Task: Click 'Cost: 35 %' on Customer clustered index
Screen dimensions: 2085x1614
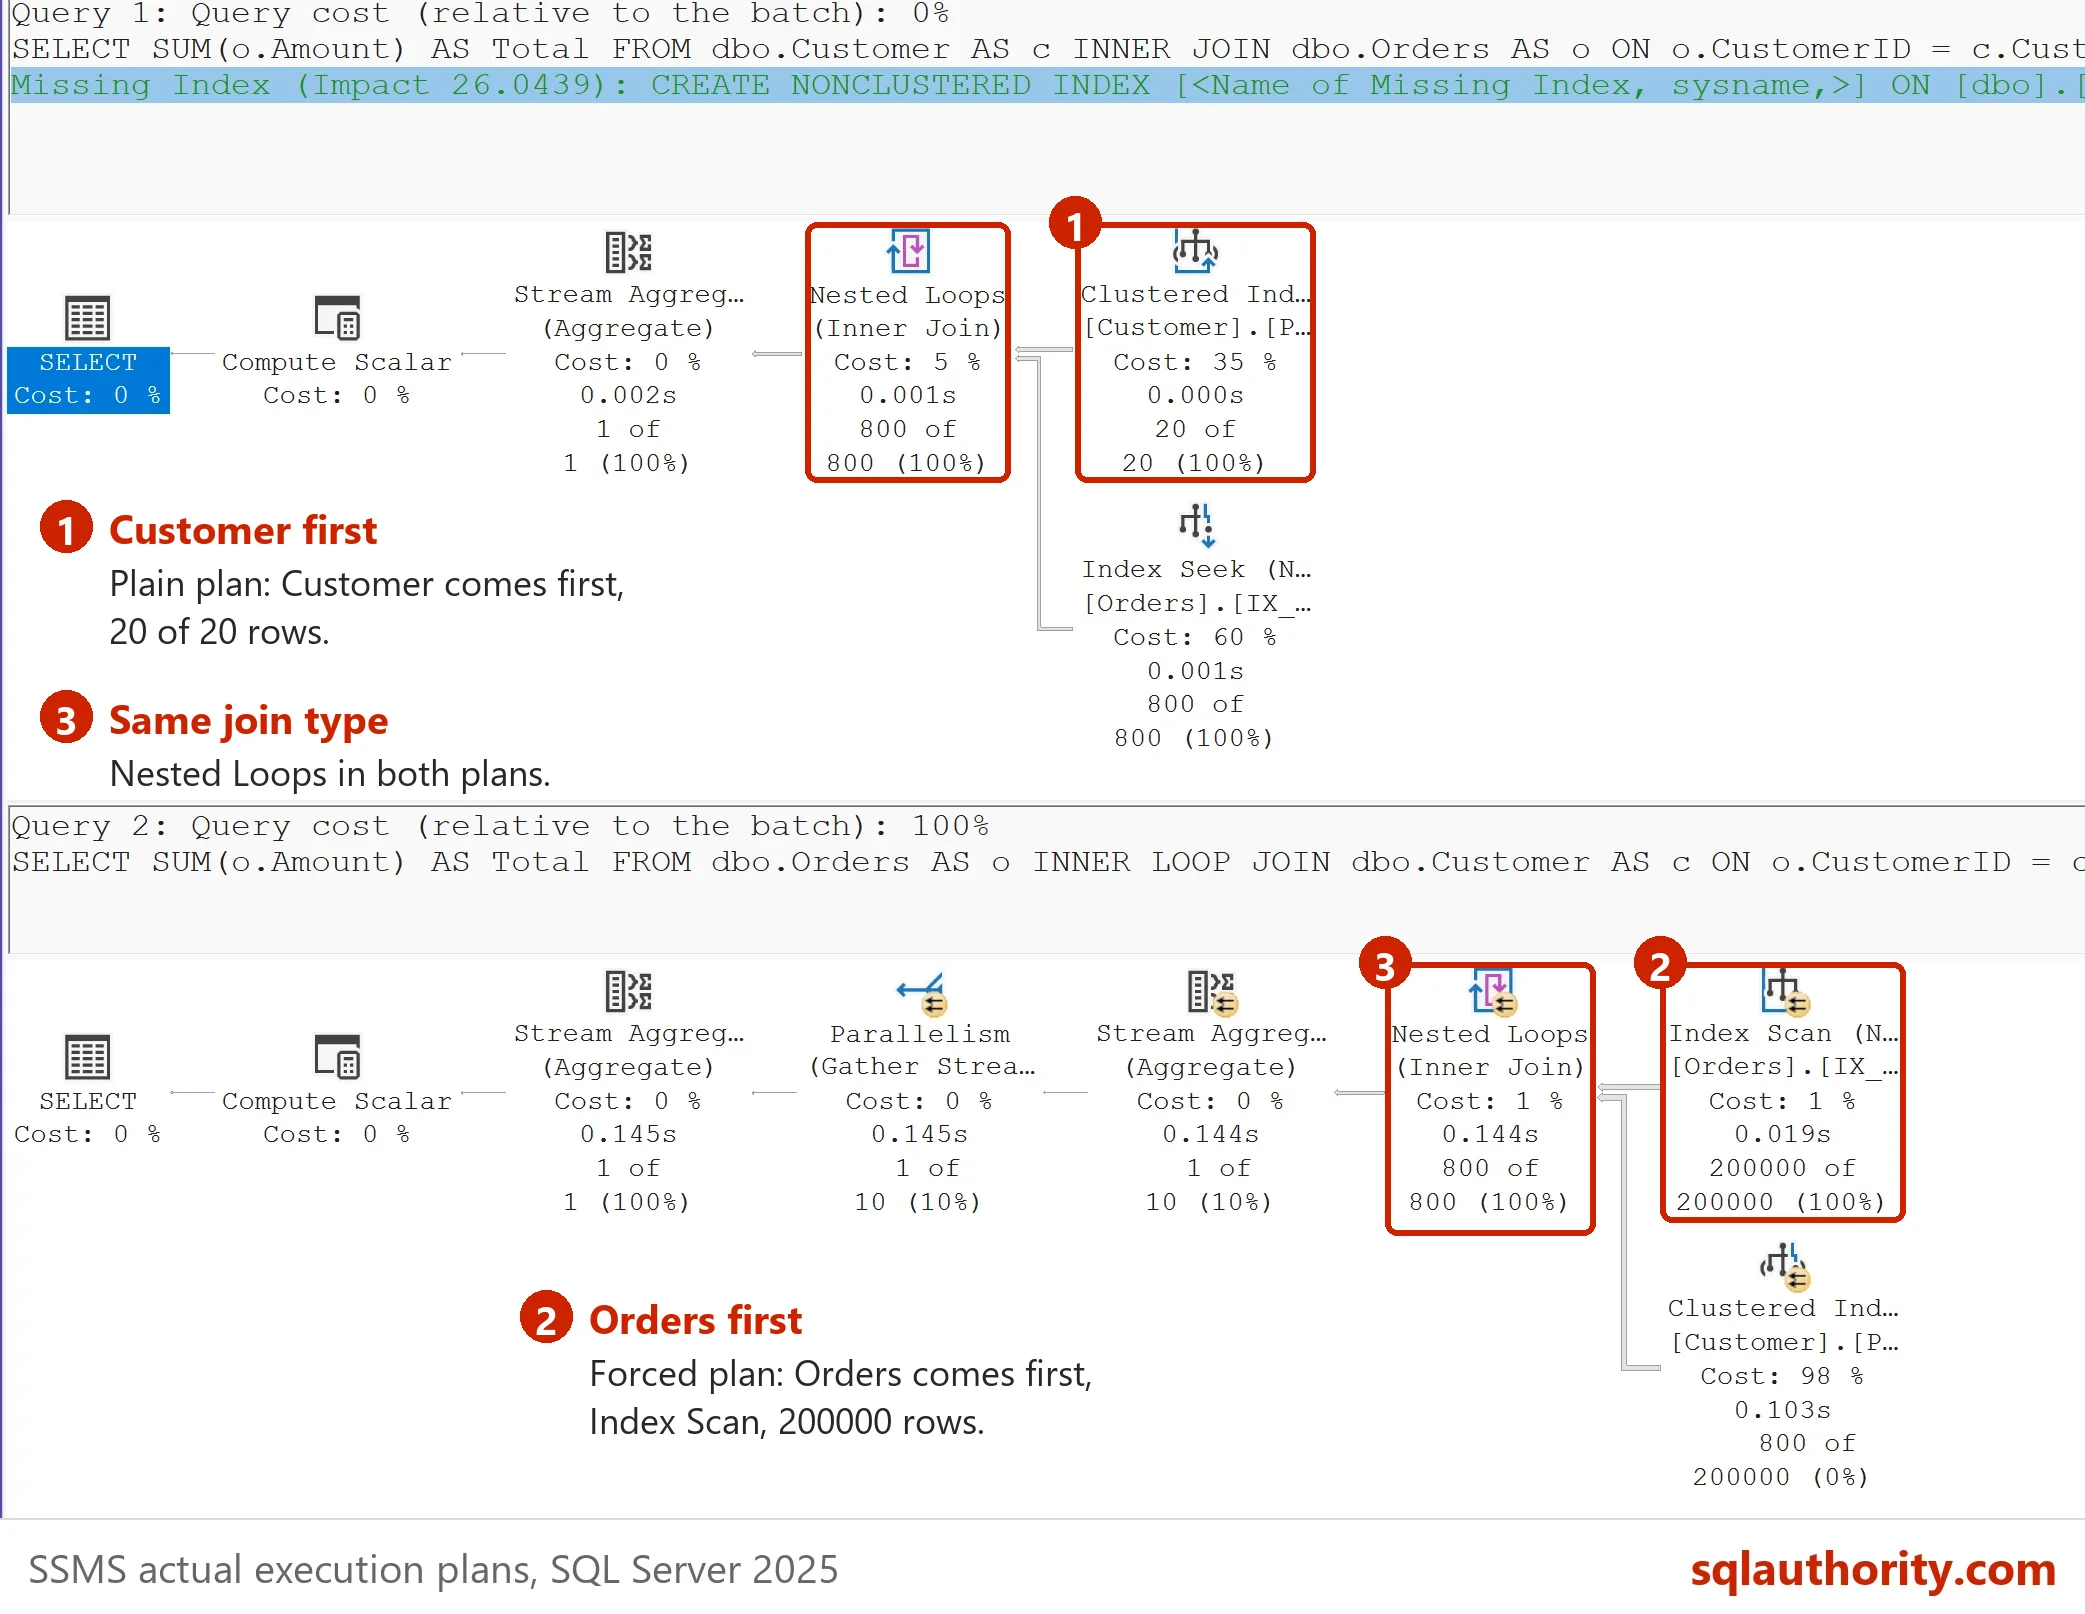Action: [x=1195, y=362]
